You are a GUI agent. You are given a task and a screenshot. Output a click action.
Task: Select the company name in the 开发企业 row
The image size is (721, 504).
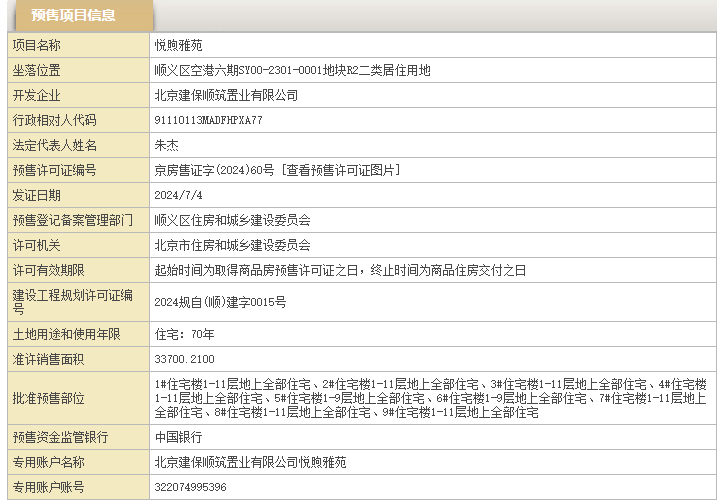coord(226,95)
